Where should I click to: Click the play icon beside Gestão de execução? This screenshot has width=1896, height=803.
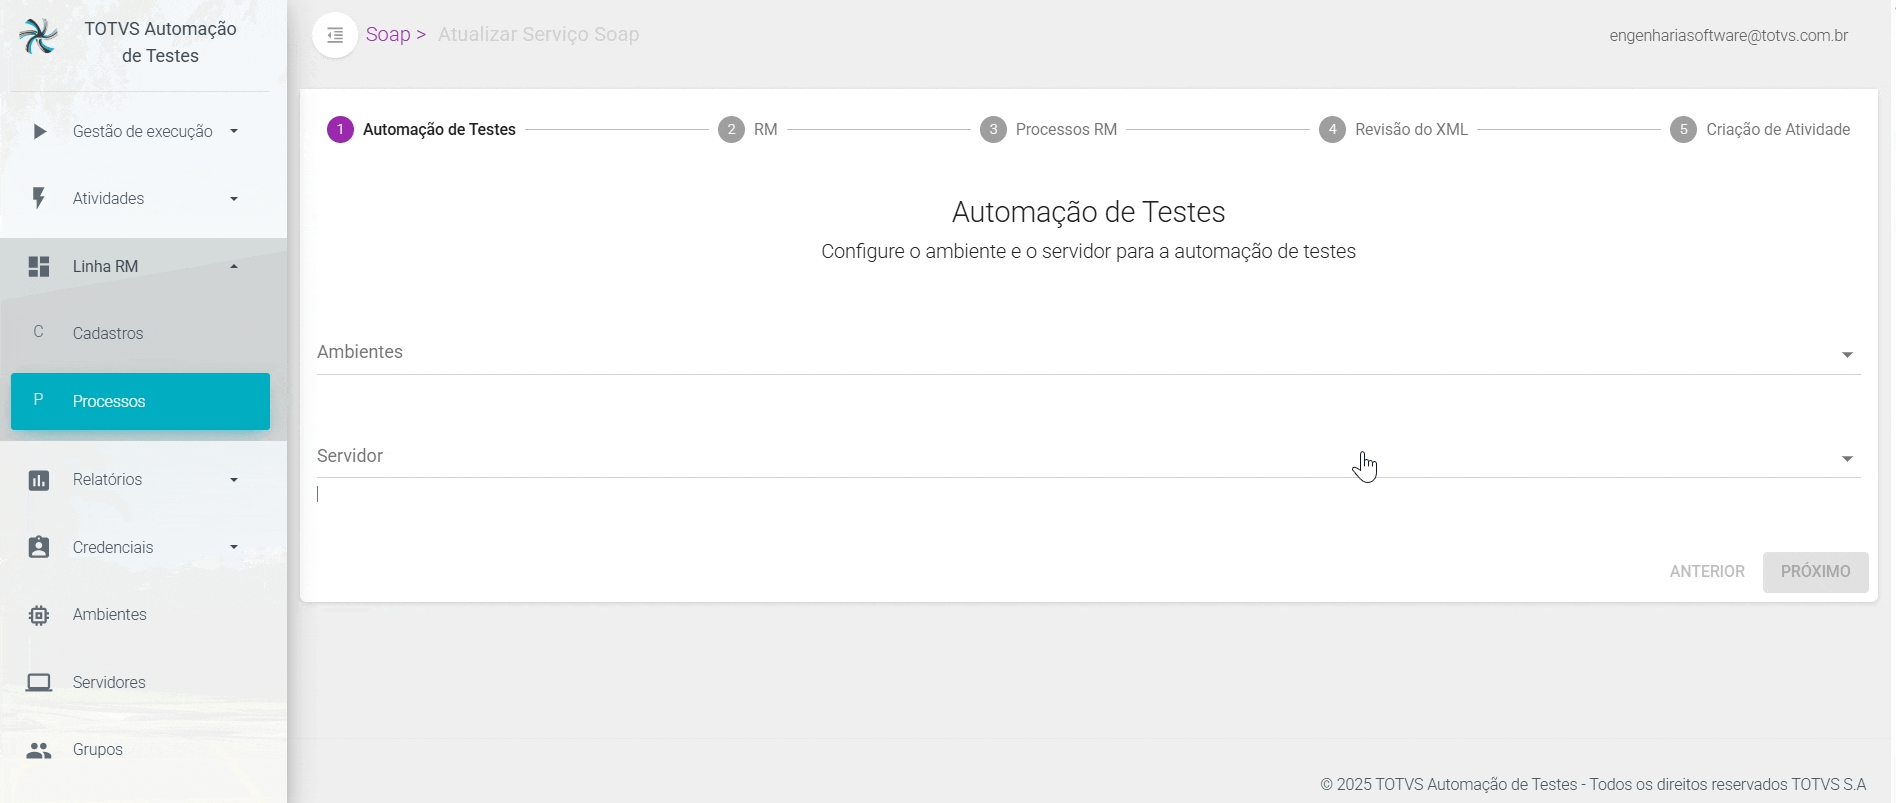click(39, 131)
